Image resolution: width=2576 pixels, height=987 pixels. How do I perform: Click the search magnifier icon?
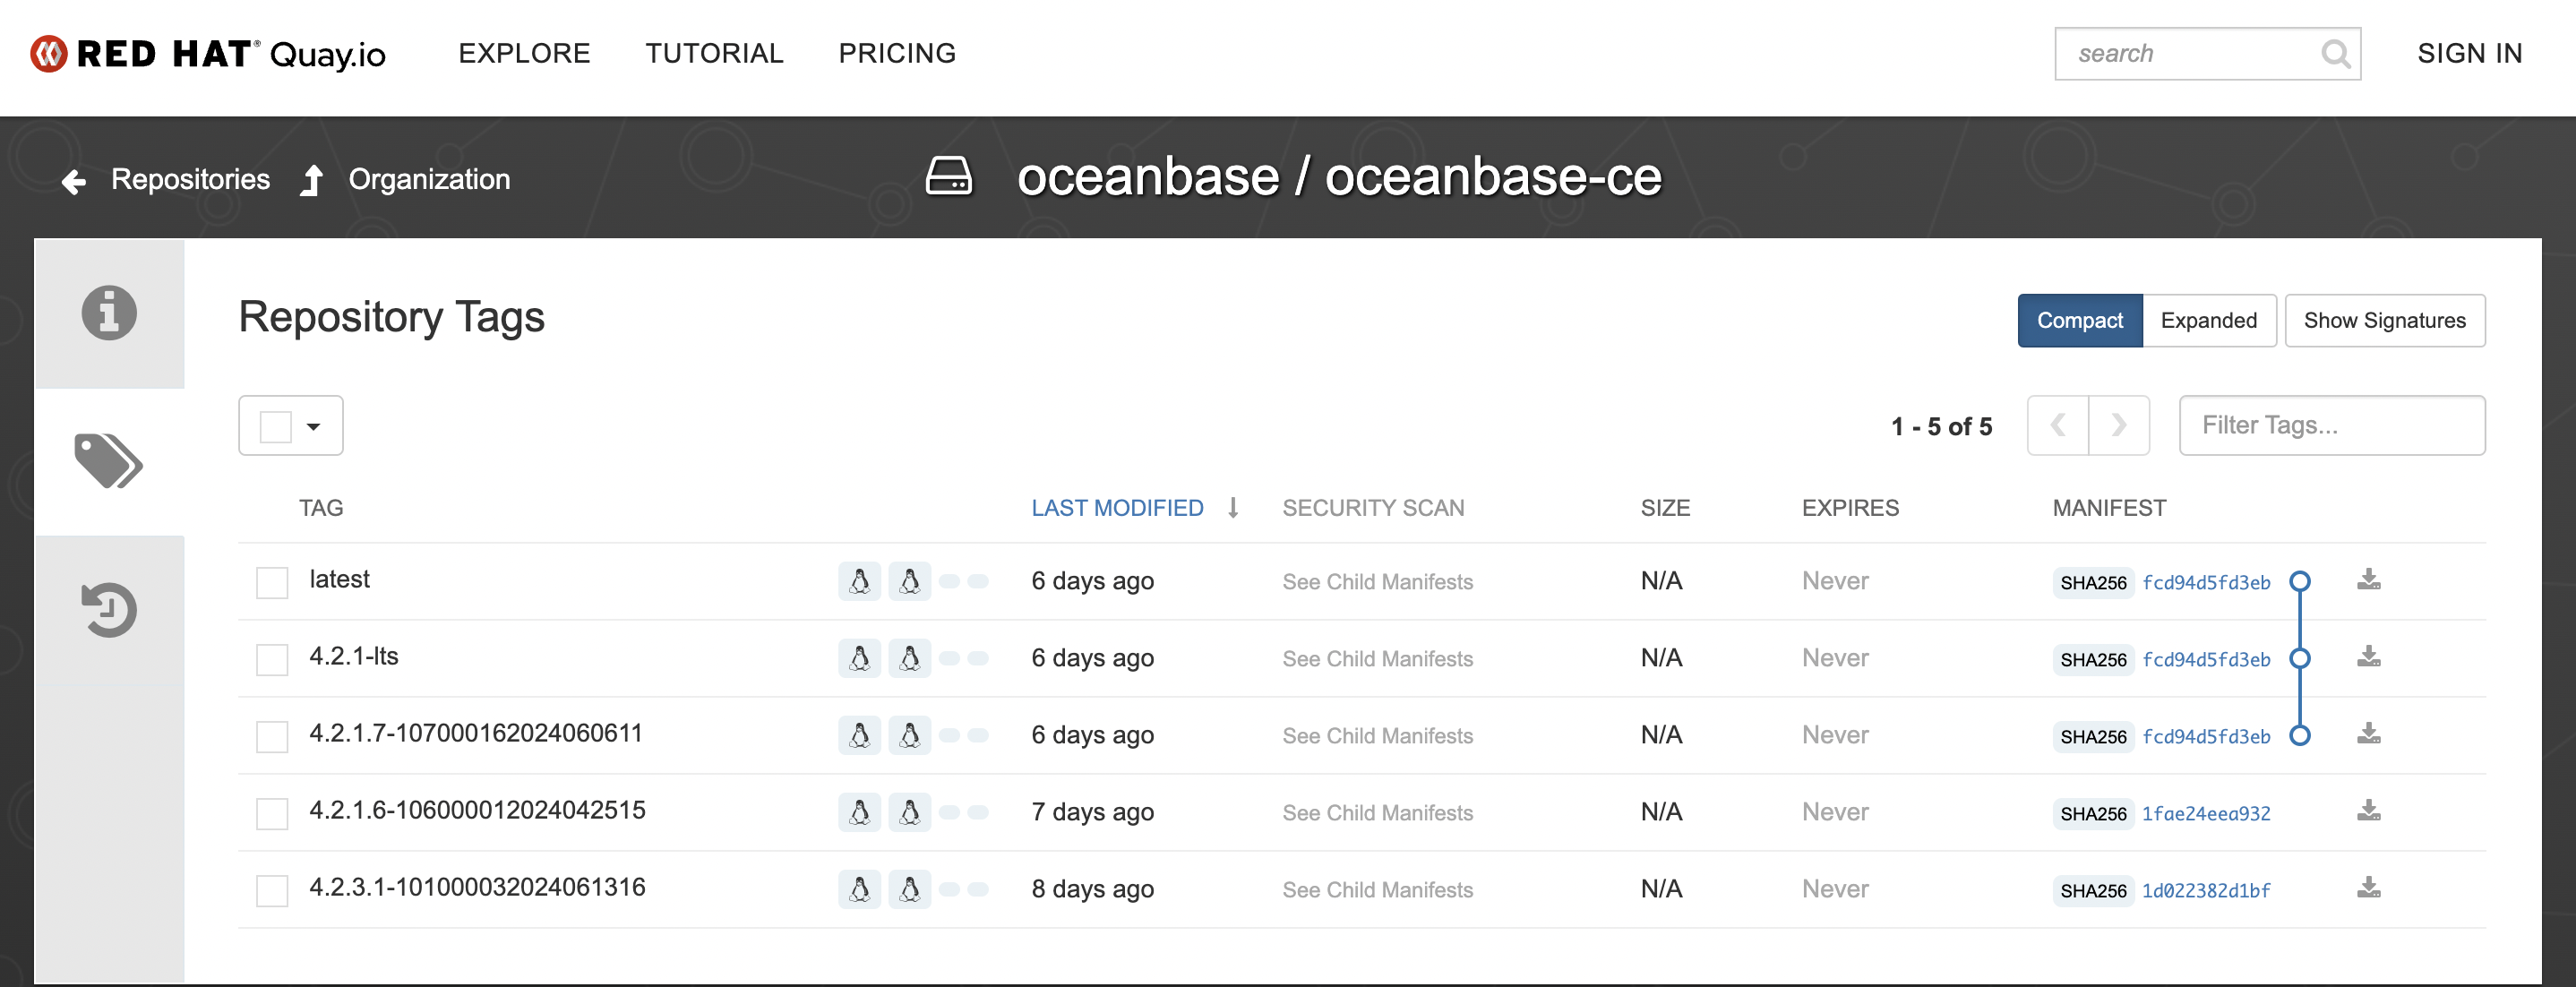point(2335,54)
